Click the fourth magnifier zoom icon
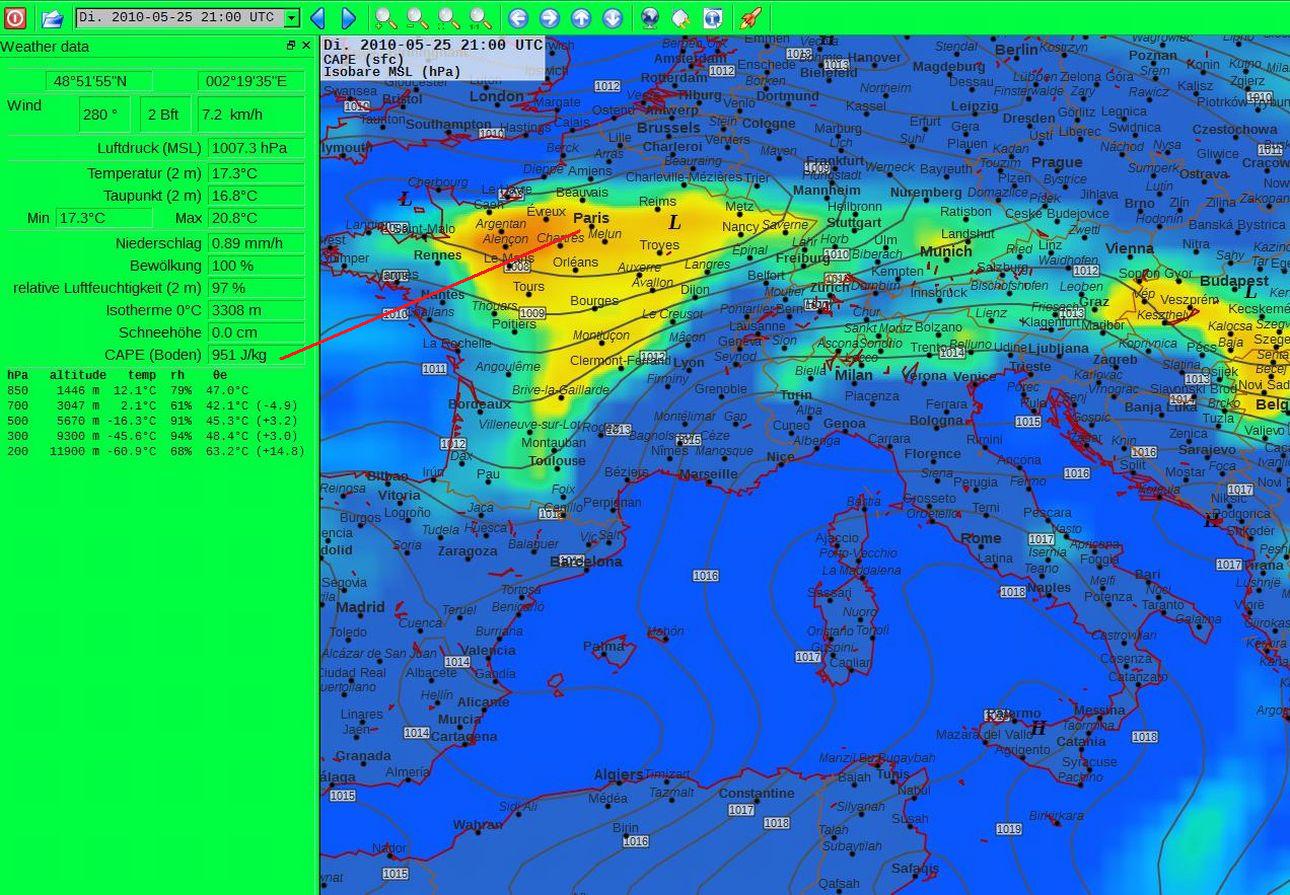Viewport: 1290px width, 895px height. tap(481, 17)
